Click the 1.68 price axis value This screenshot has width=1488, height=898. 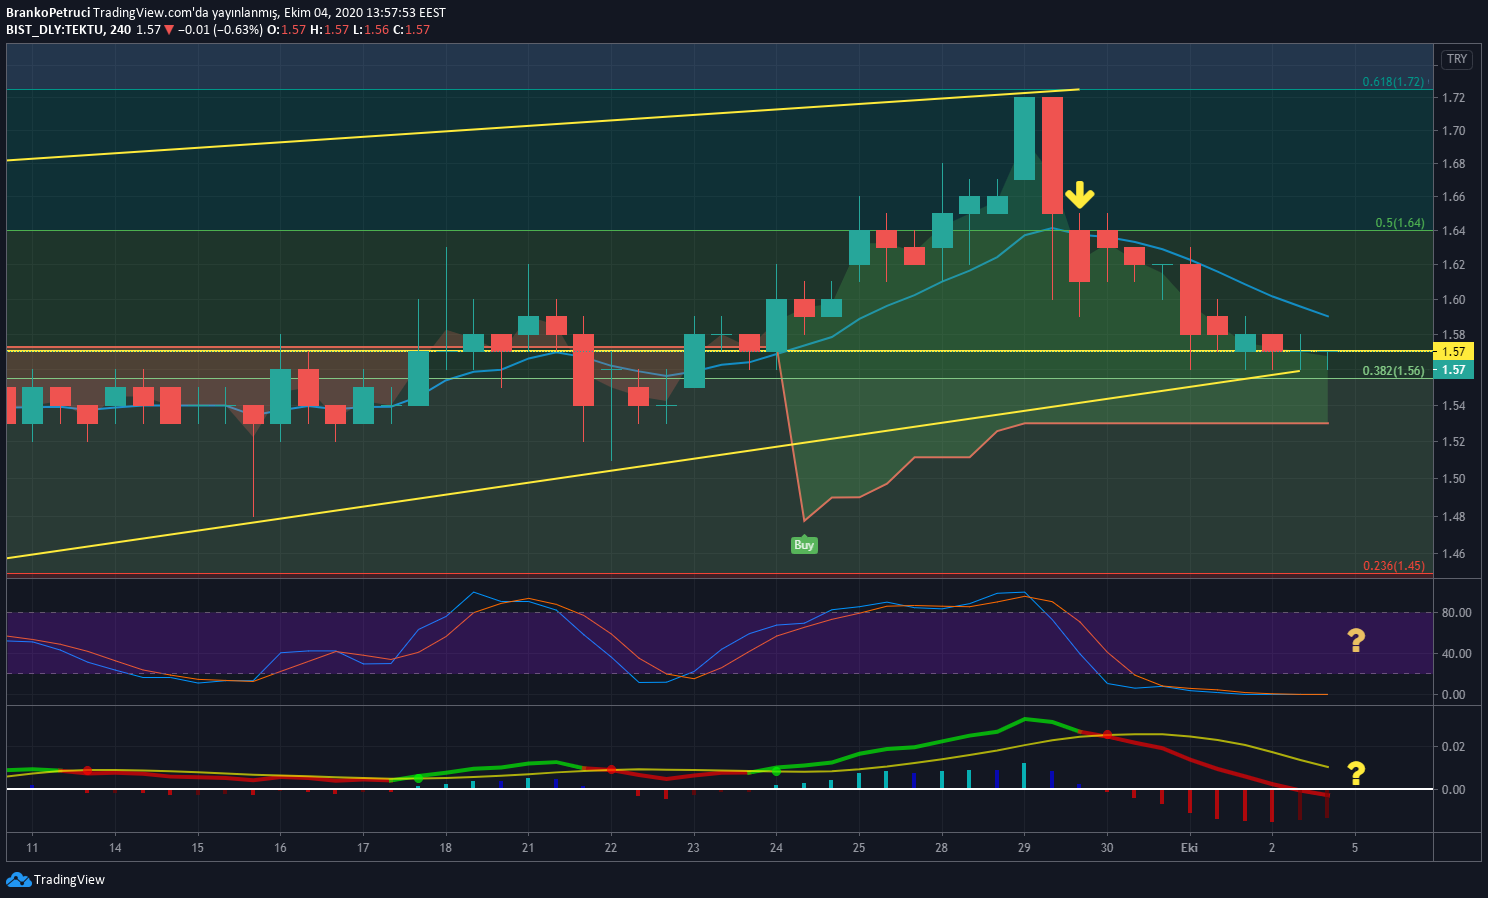(x=1454, y=164)
